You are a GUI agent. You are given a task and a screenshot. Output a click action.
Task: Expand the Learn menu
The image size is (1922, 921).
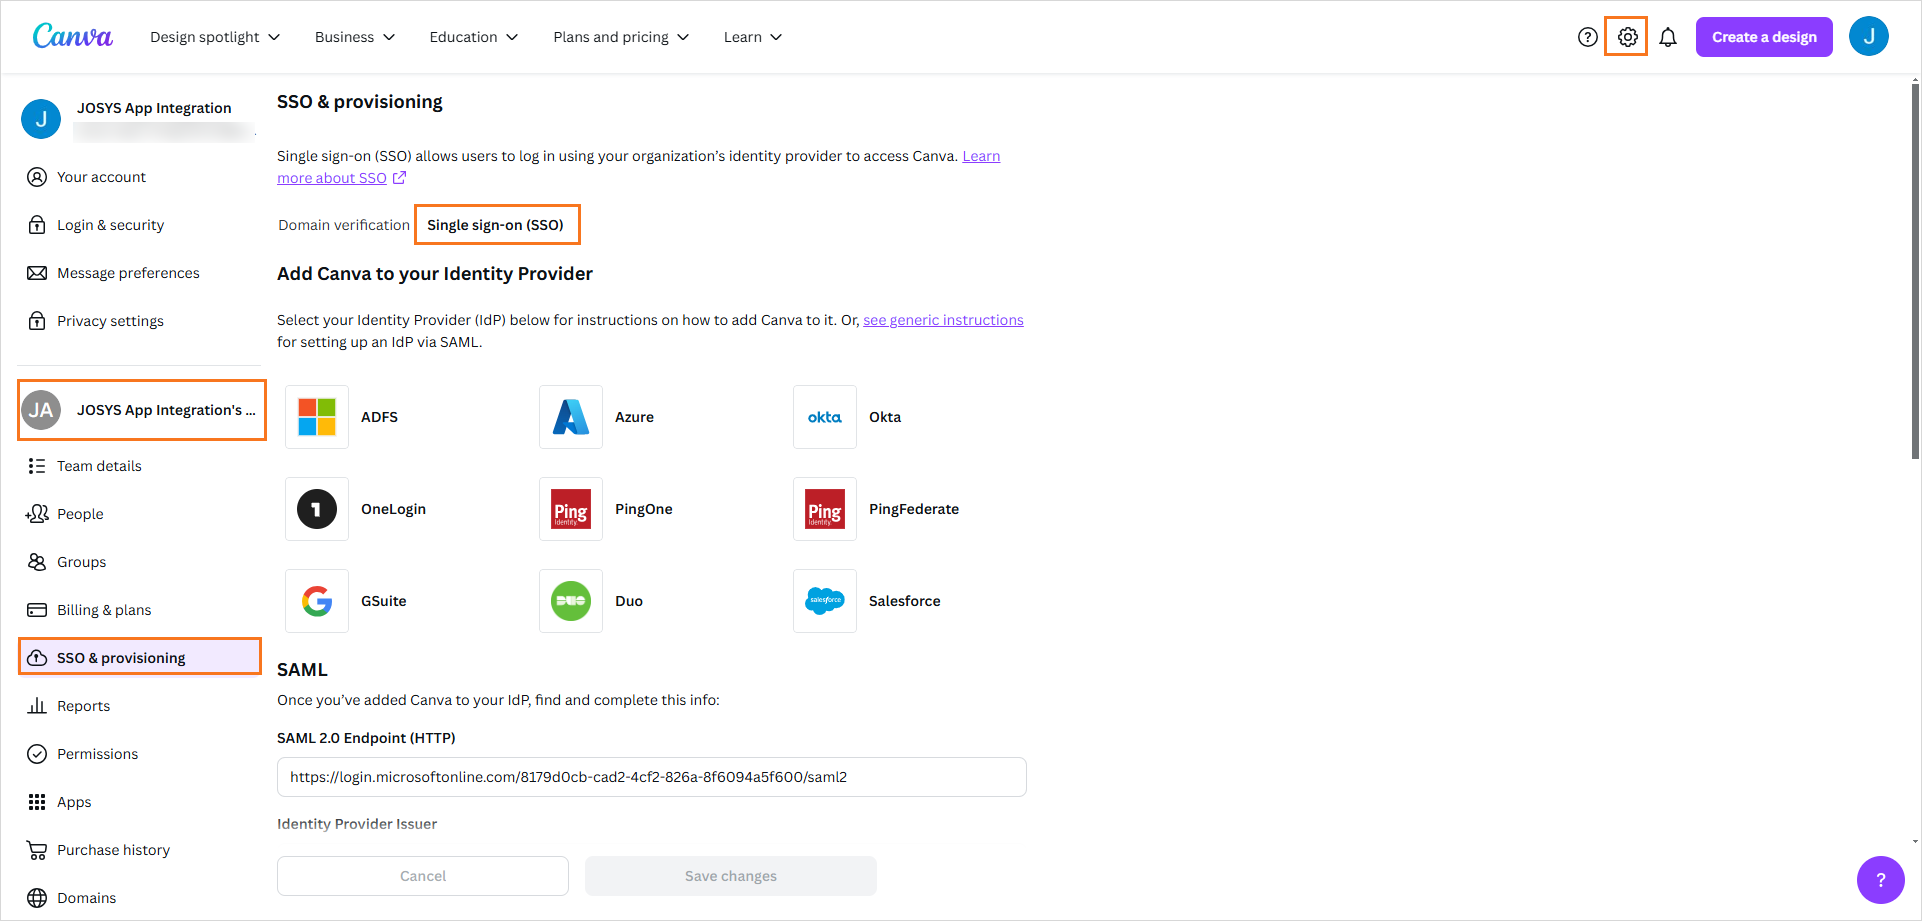click(753, 37)
